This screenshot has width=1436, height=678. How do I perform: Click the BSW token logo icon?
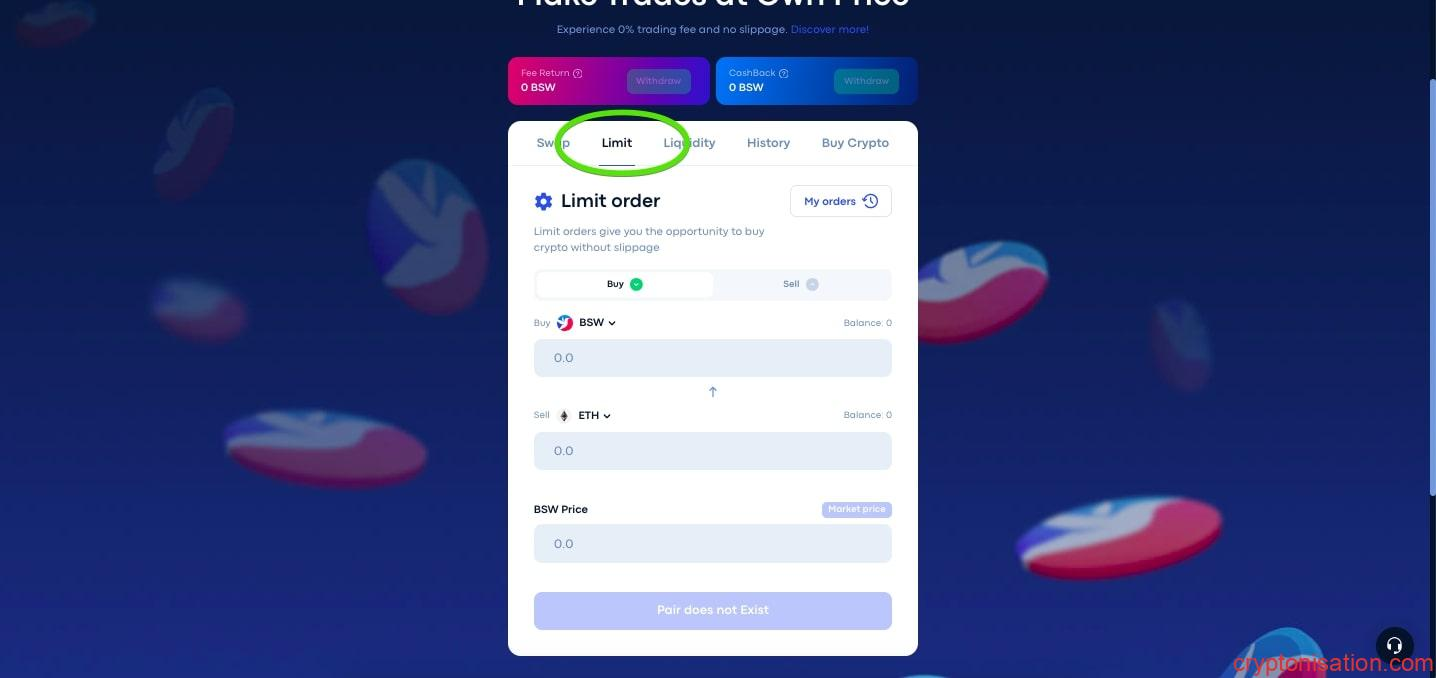tap(565, 323)
